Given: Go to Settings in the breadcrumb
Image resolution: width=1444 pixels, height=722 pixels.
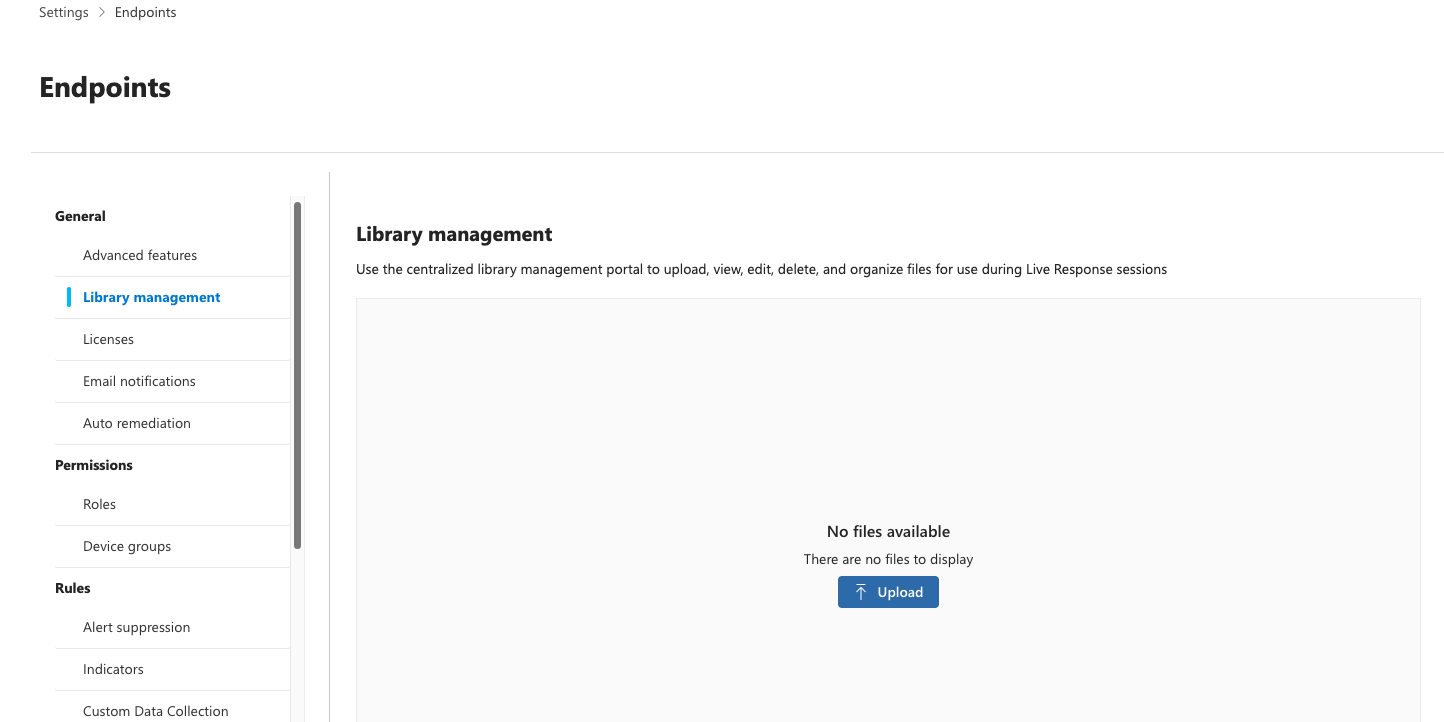Looking at the screenshot, I should 64,12.
